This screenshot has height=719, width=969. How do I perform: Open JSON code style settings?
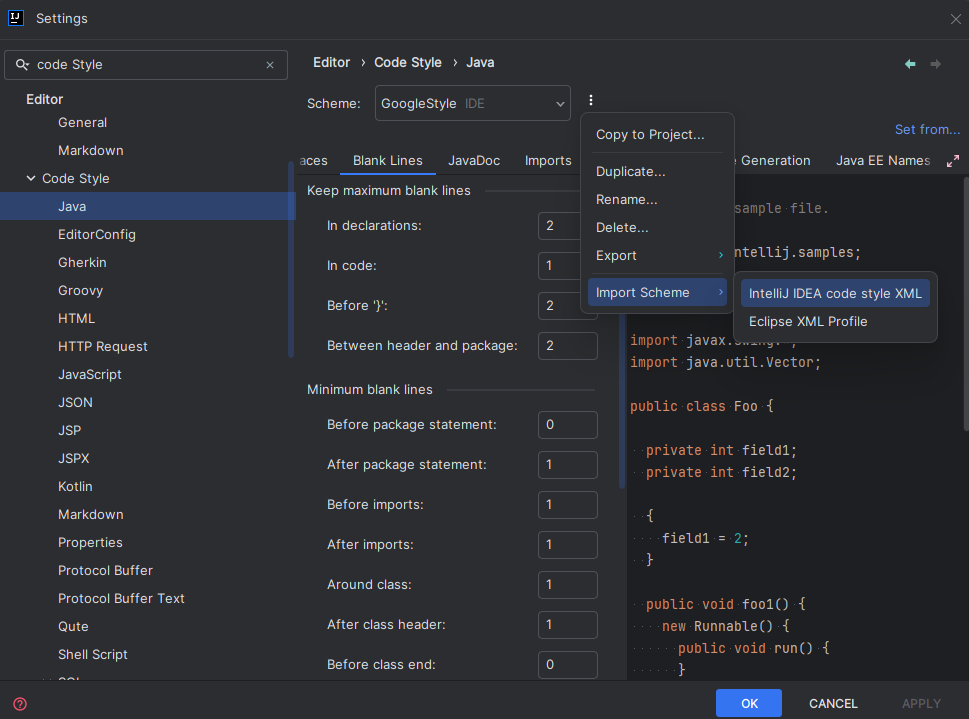(75, 402)
